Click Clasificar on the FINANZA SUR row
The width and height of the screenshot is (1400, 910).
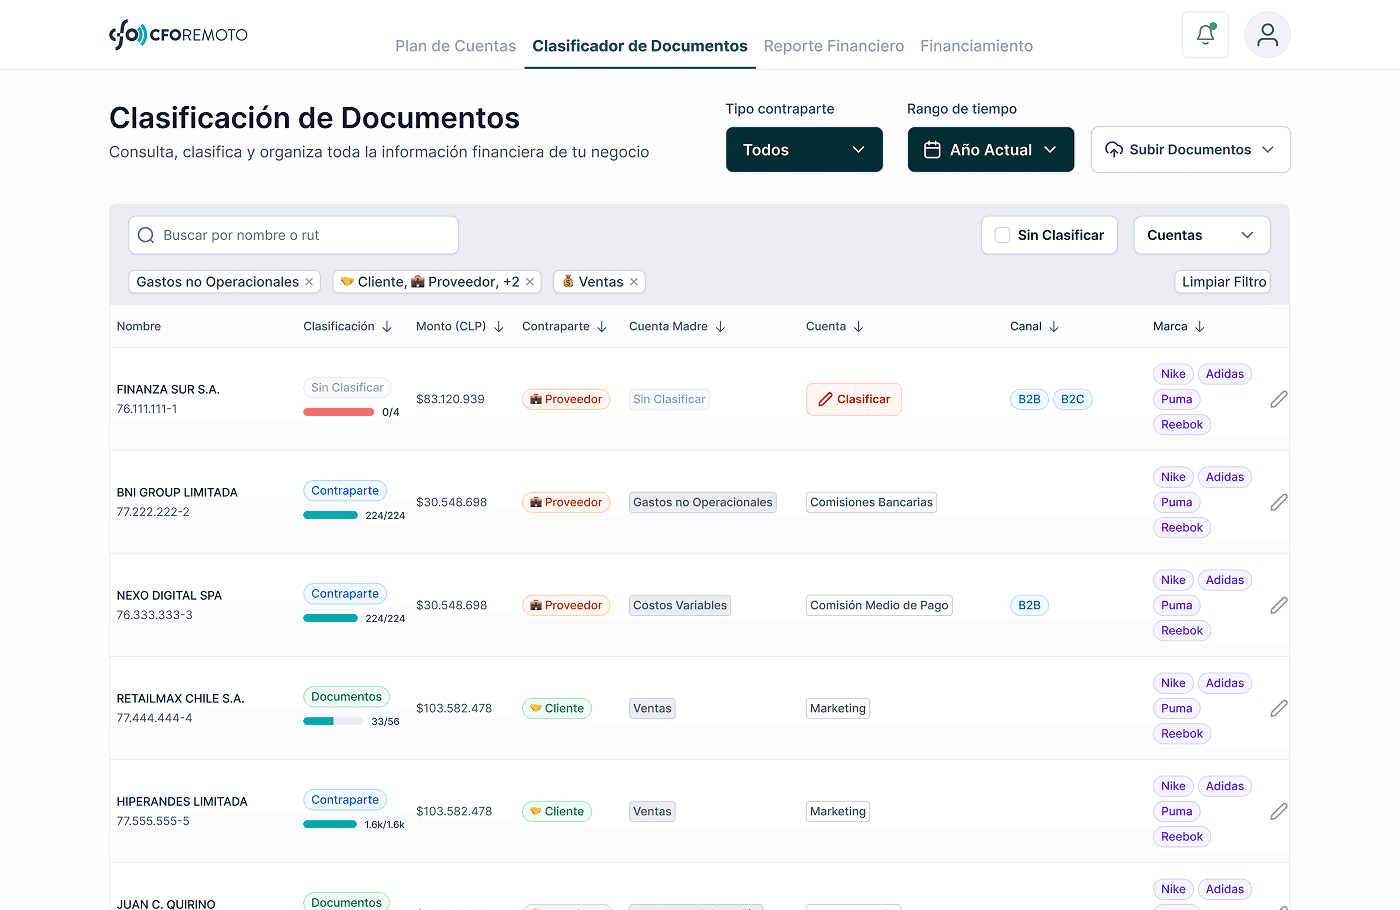click(x=853, y=399)
